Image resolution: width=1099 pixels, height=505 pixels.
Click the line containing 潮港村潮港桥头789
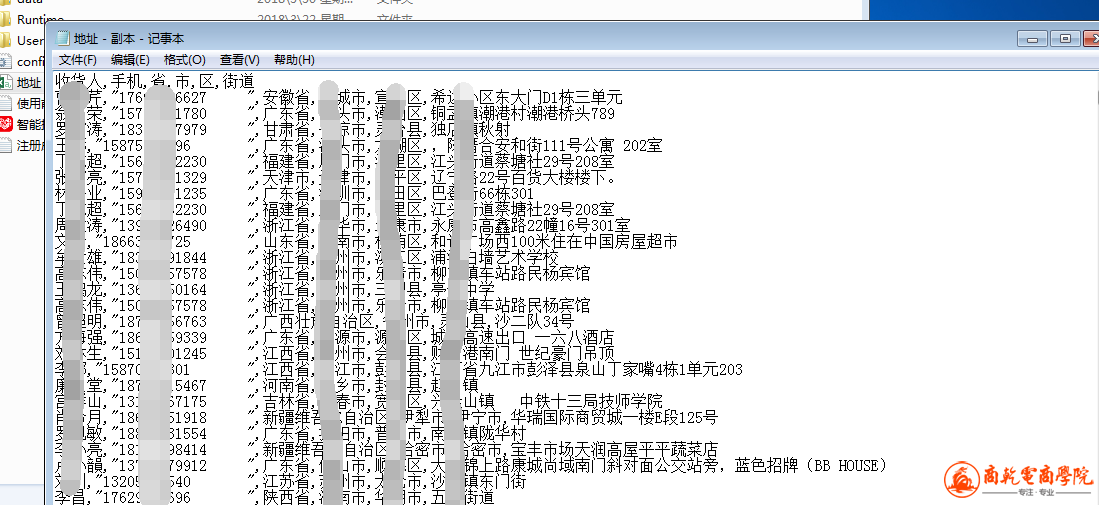[335, 113]
